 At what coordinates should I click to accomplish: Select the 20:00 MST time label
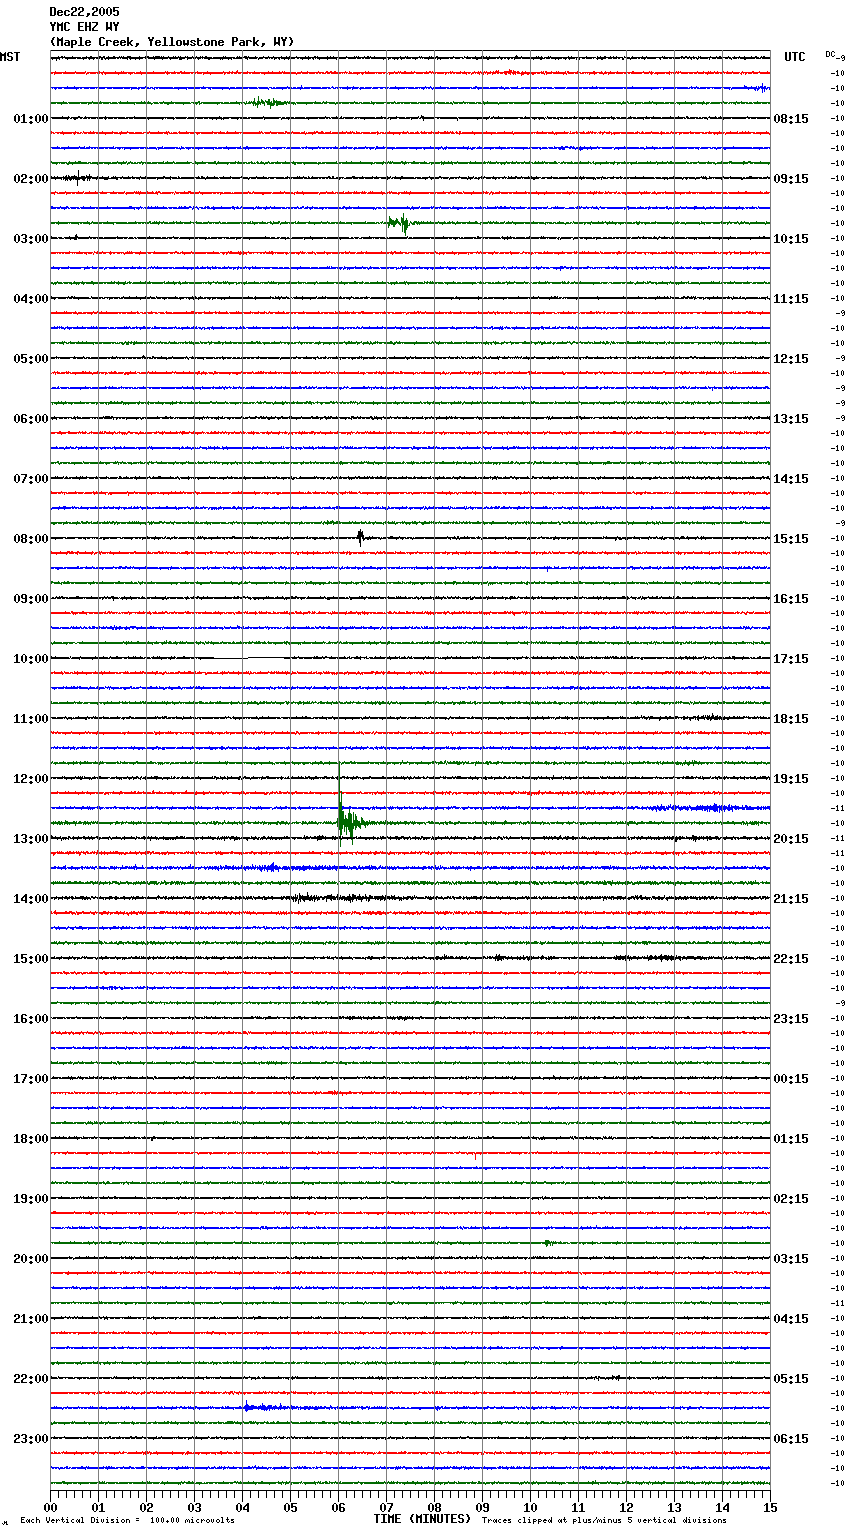(x=31, y=1259)
